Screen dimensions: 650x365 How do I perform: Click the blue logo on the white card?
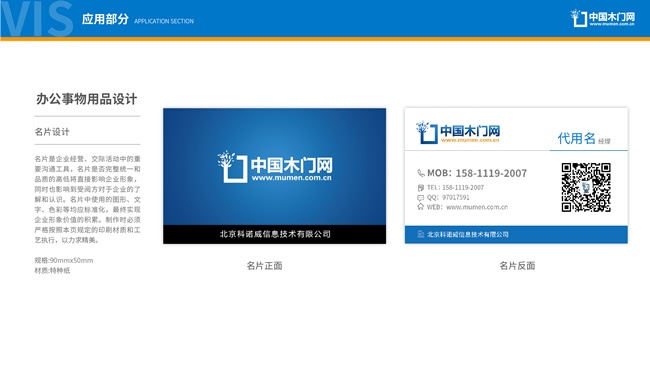(458, 132)
